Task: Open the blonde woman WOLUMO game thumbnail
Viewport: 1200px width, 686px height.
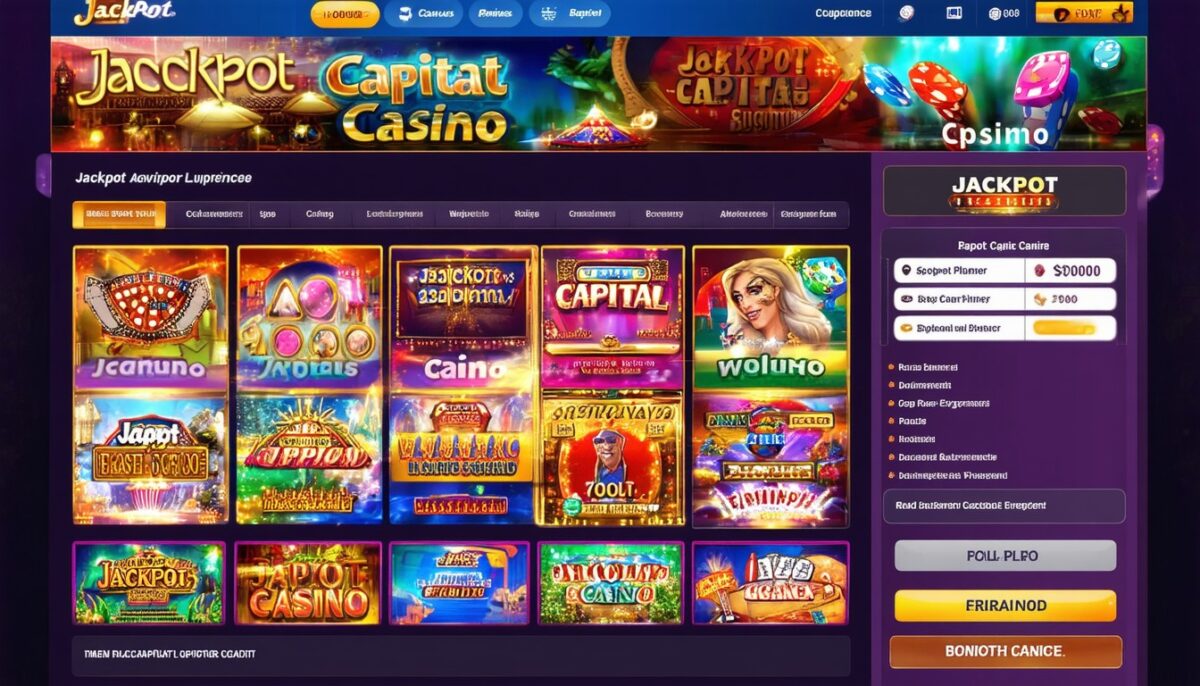Action: pyautogui.click(x=770, y=317)
